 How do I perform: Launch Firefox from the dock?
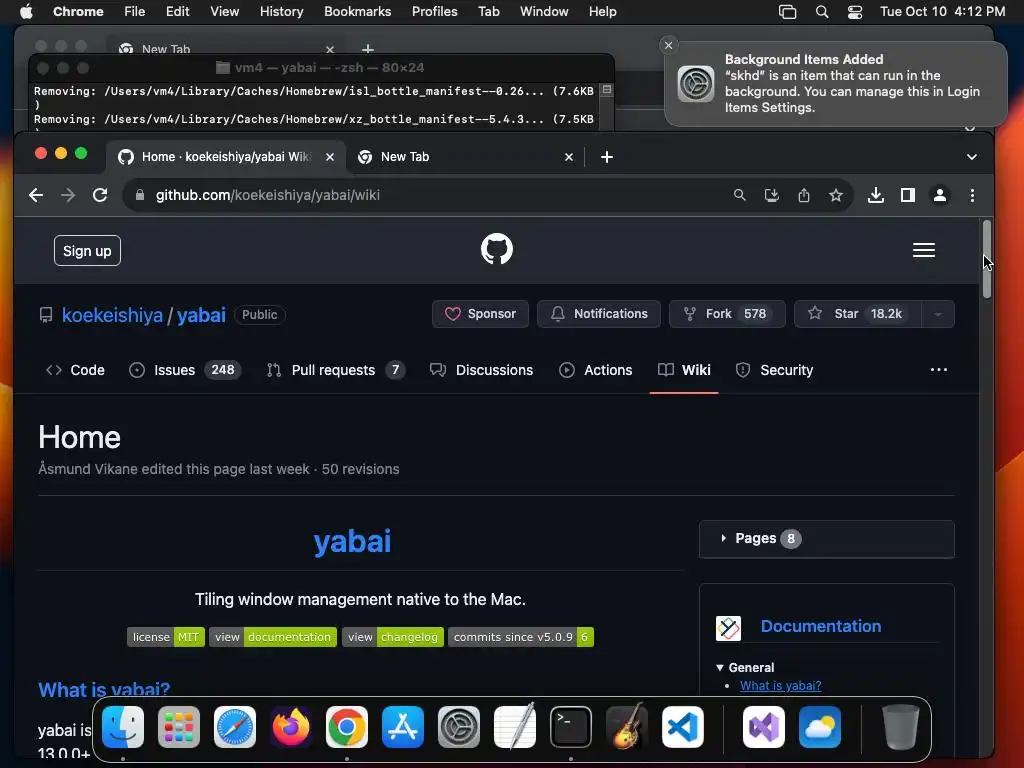[x=291, y=727]
